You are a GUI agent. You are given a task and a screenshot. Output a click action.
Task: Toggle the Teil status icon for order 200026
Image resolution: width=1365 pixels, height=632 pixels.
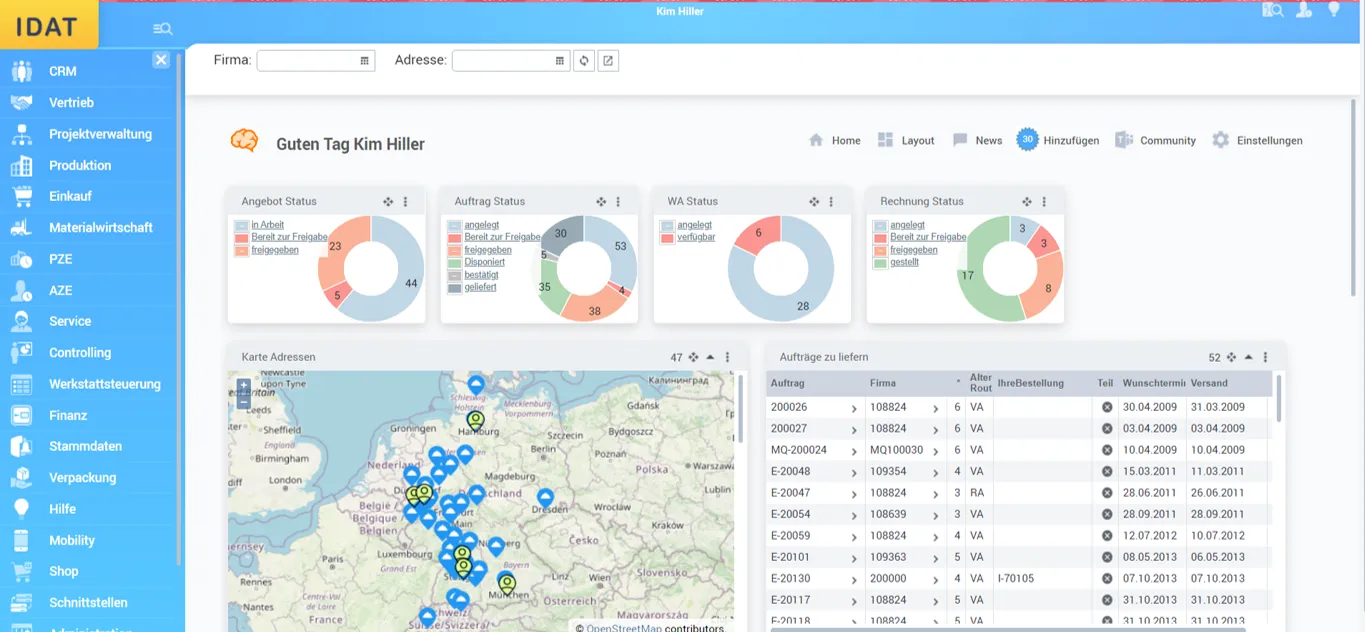[x=1107, y=407]
